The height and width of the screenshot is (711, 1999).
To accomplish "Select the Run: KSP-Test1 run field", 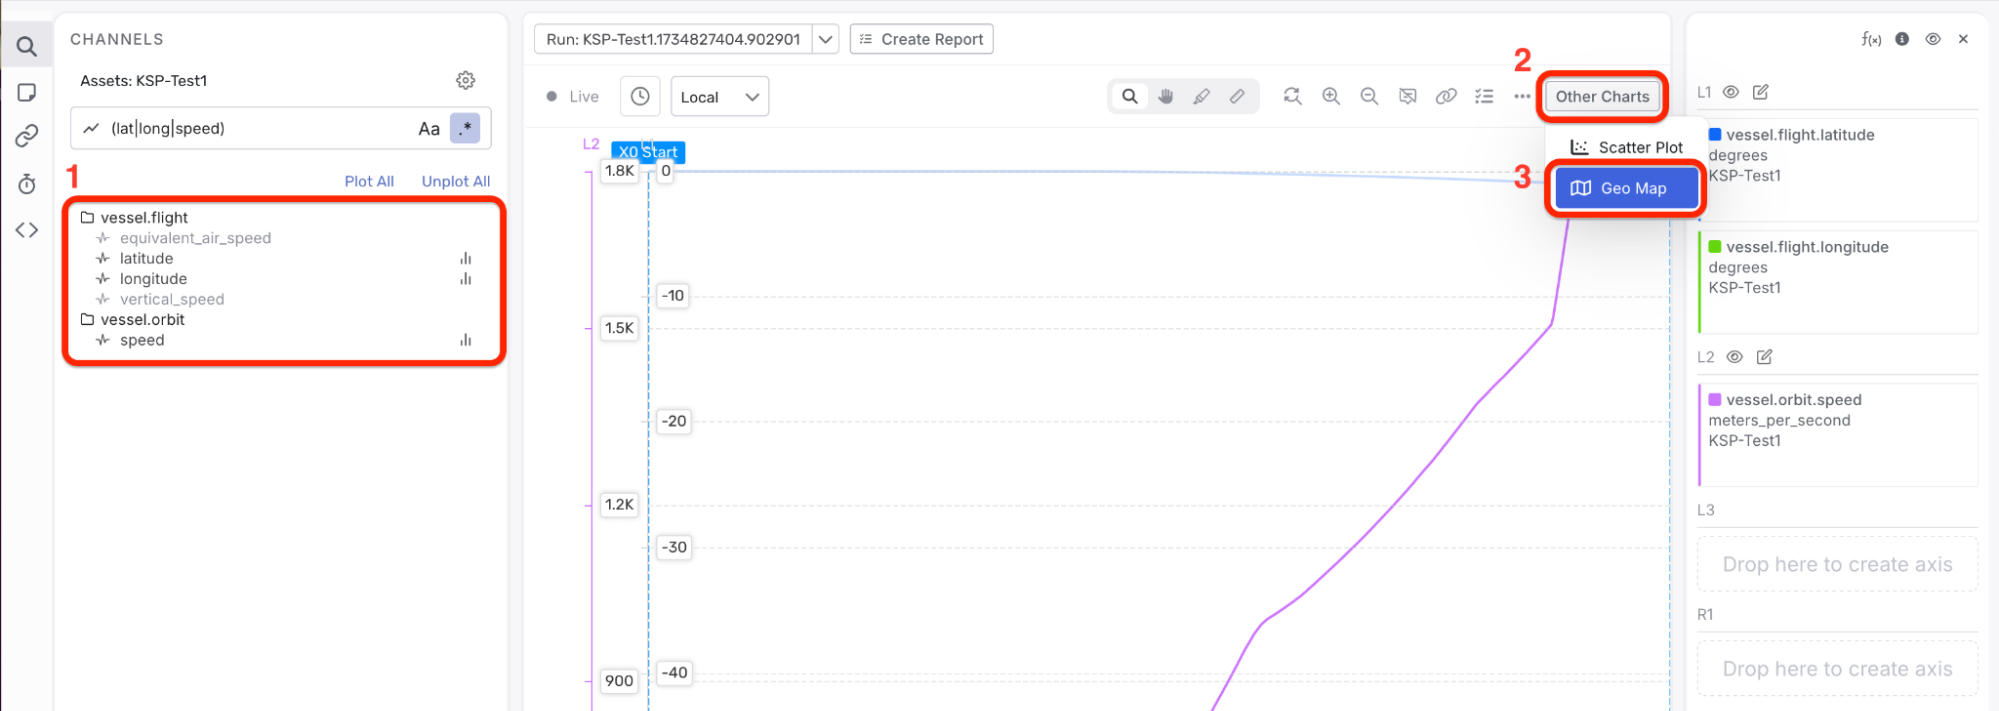I will coord(674,39).
